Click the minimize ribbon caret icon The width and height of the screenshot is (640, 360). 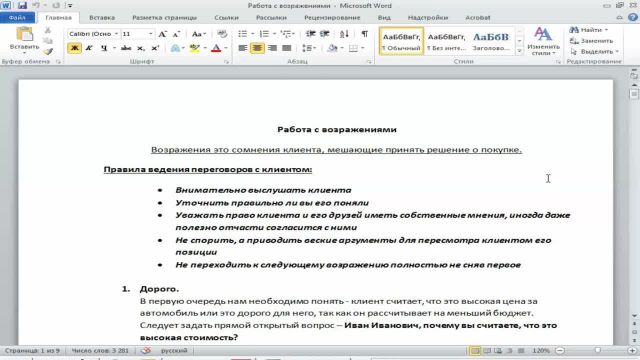(x=619, y=18)
